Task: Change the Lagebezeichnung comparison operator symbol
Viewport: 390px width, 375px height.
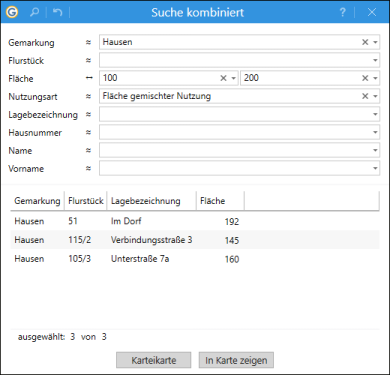Action: 88,114
